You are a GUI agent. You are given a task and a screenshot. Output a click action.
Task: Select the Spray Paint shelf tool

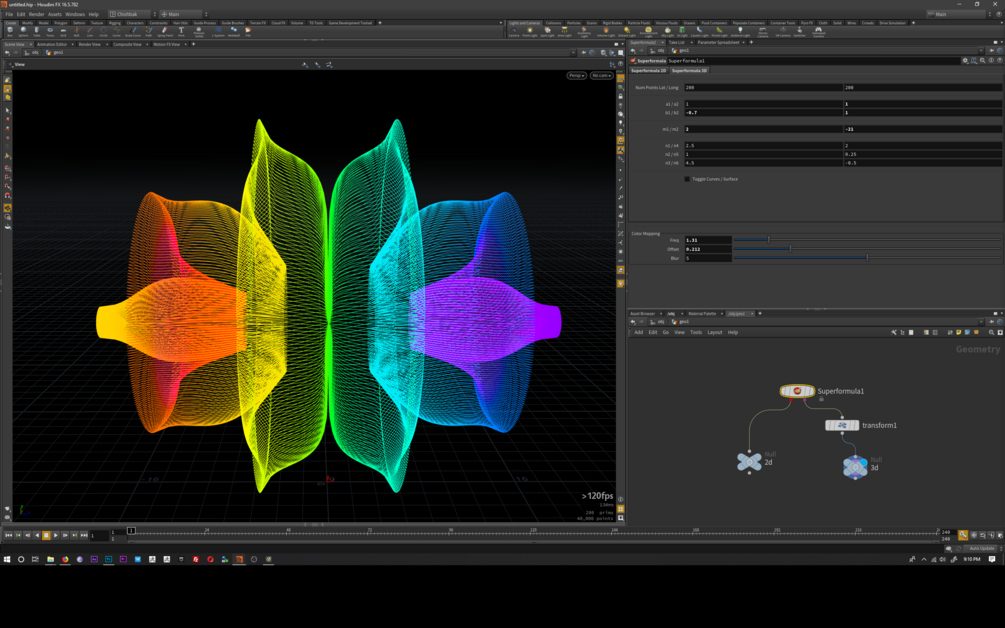coord(165,30)
